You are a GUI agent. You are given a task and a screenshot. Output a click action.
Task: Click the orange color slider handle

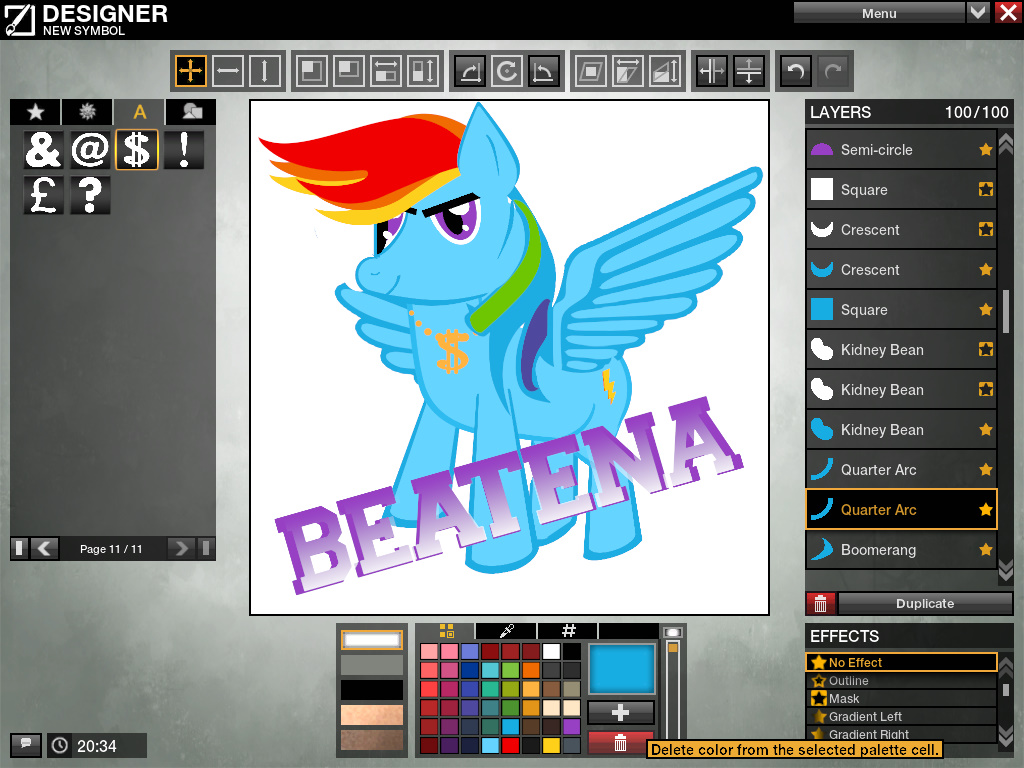click(x=673, y=648)
